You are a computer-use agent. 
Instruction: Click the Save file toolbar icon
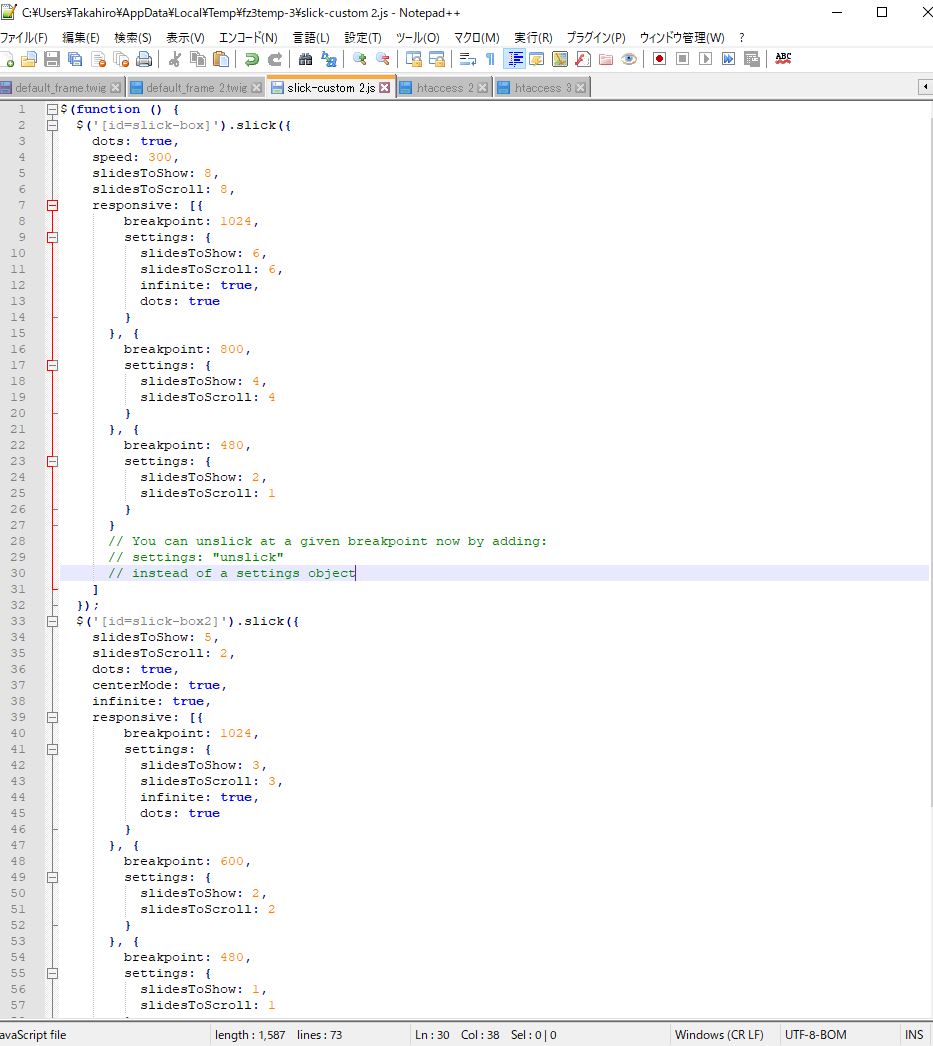tap(52, 60)
